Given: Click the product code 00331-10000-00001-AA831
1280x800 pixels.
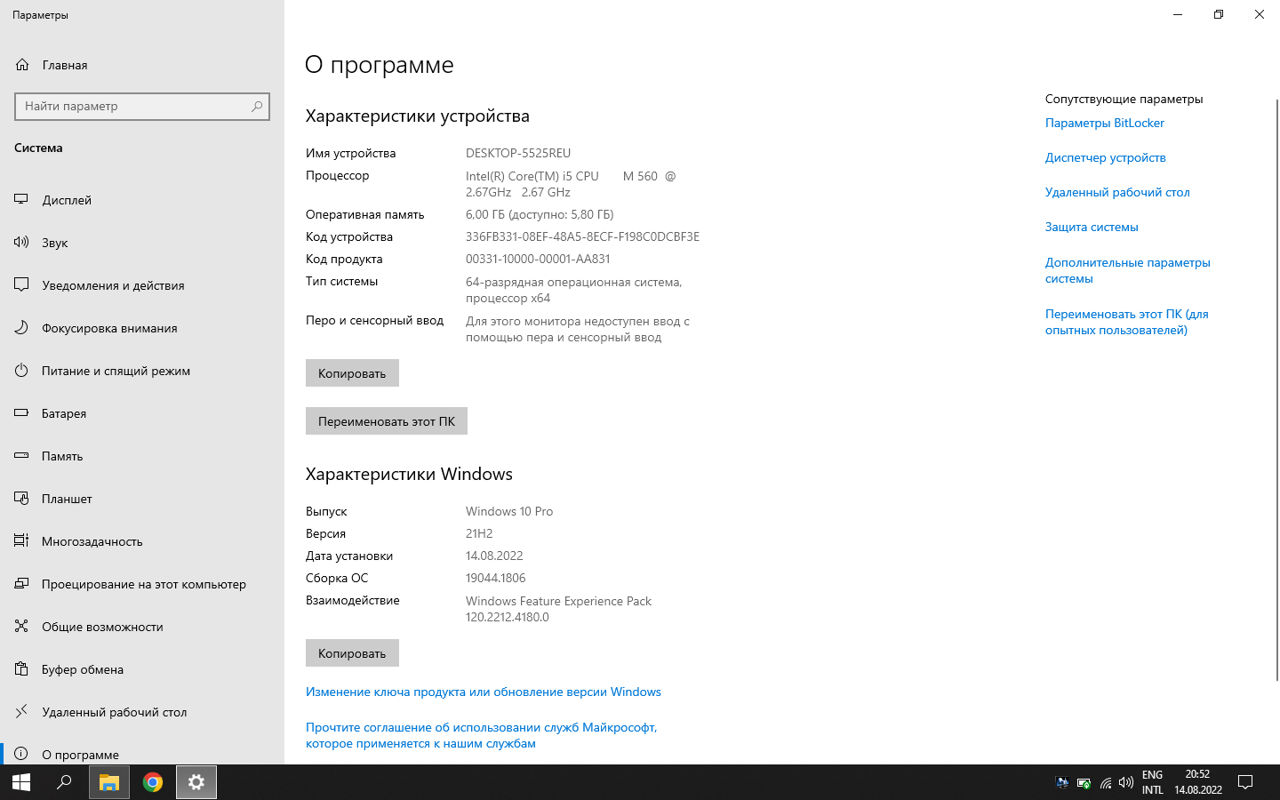Looking at the screenshot, I should pyautogui.click(x=538, y=259).
